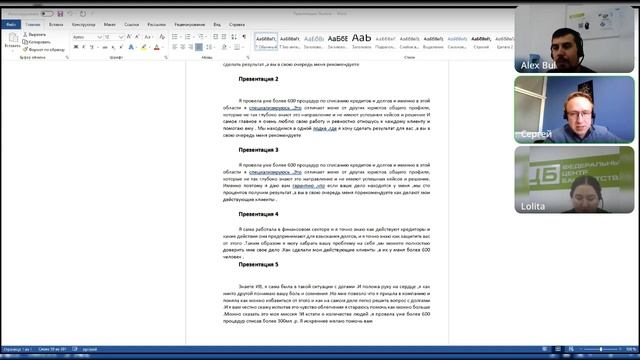Open the Ссылки ribbon tab
Image resolution: width=640 pixels, height=360 pixels.
coord(131,24)
